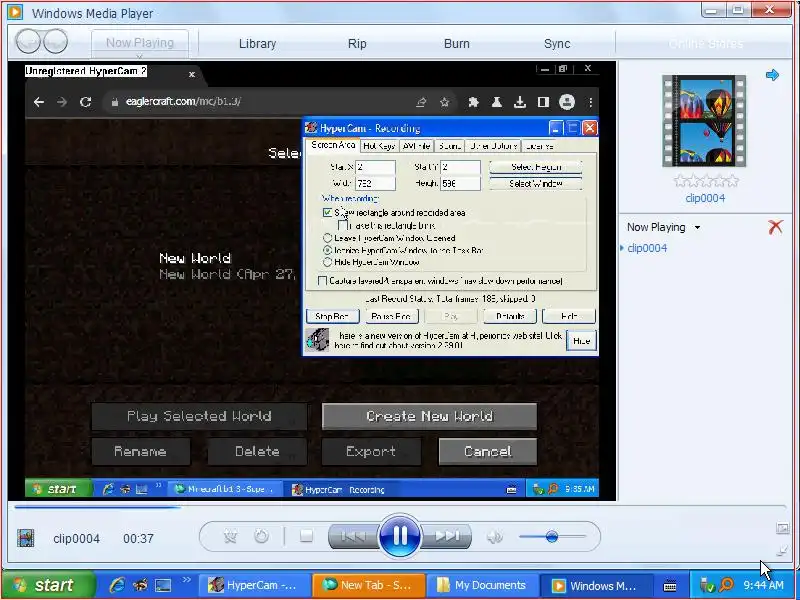
Task: Switch to HyperCam taskbar button
Action: click(x=254, y=585)
